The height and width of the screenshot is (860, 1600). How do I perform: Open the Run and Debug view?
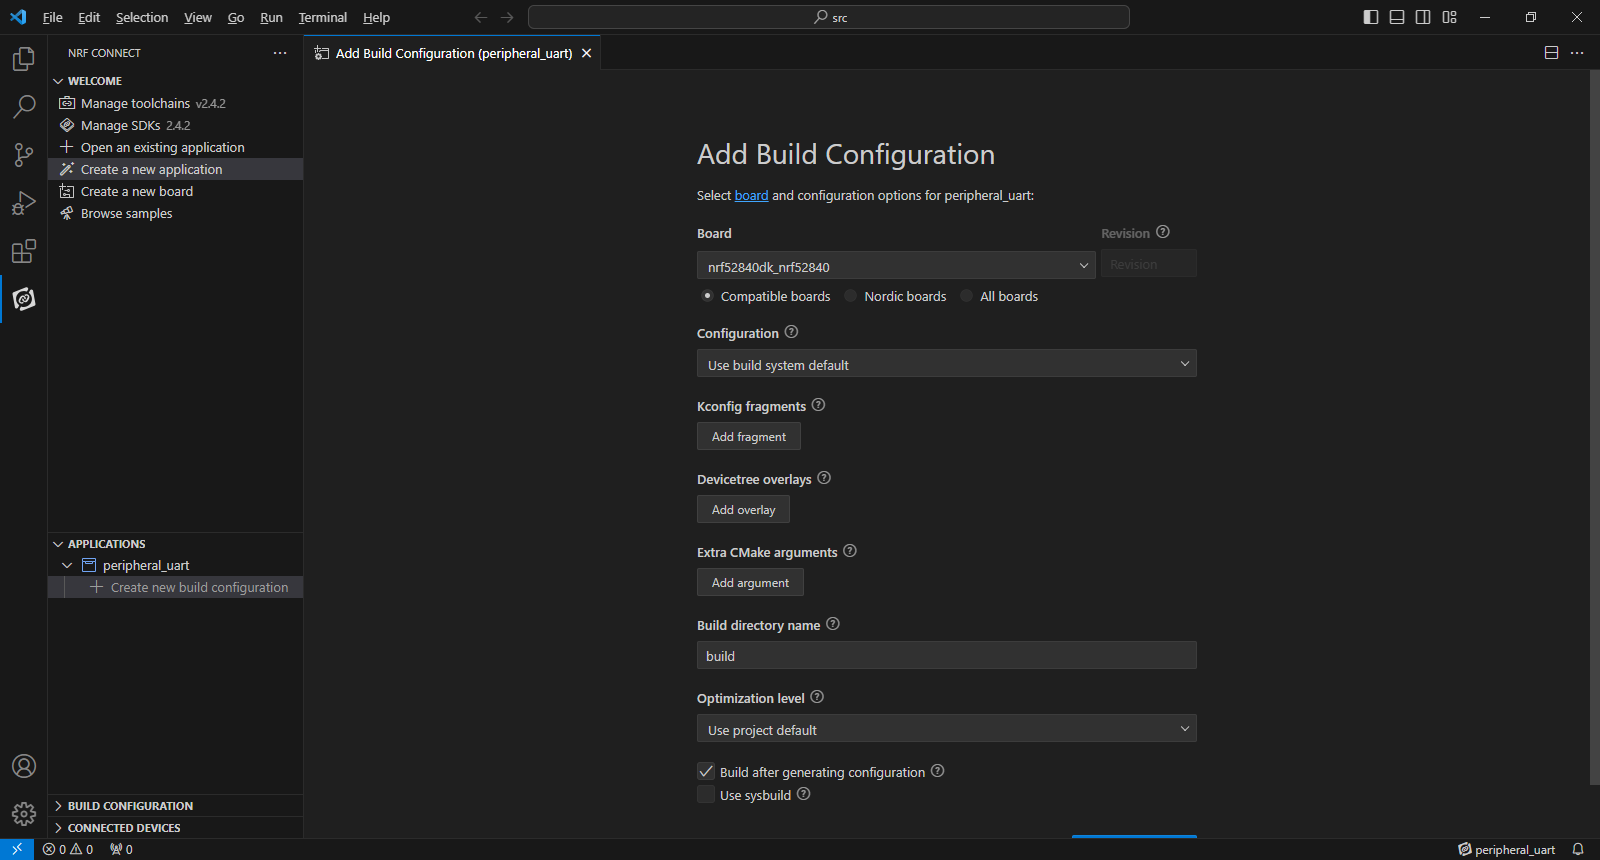[x=24, y=204]
